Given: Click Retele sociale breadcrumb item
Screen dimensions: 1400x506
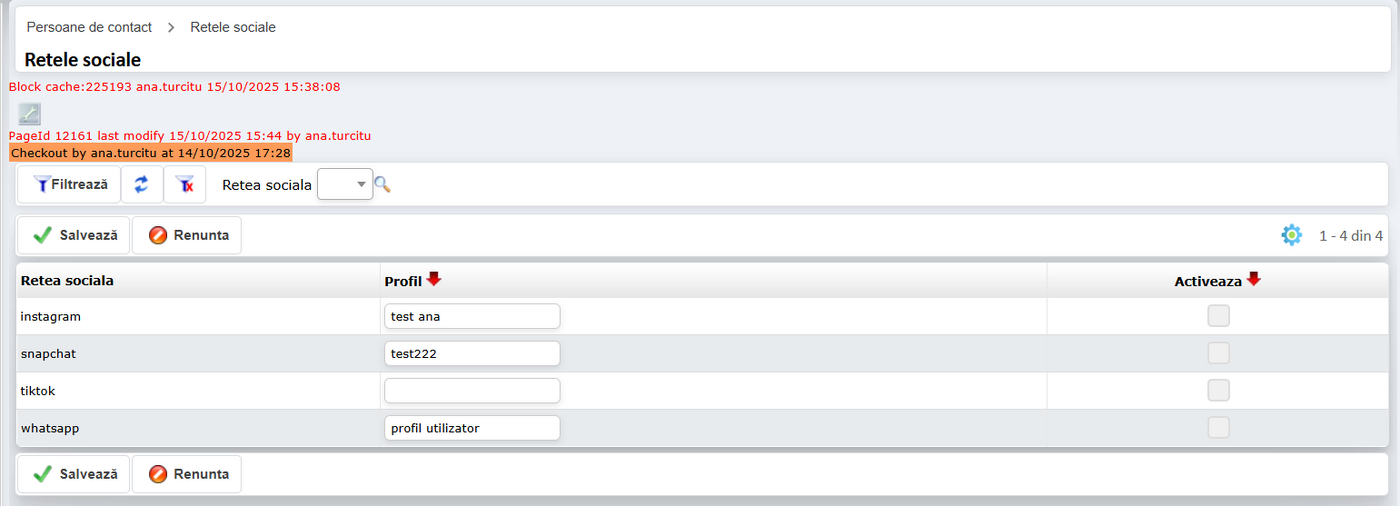Looking at the screenshot, I should coord(233,27).
